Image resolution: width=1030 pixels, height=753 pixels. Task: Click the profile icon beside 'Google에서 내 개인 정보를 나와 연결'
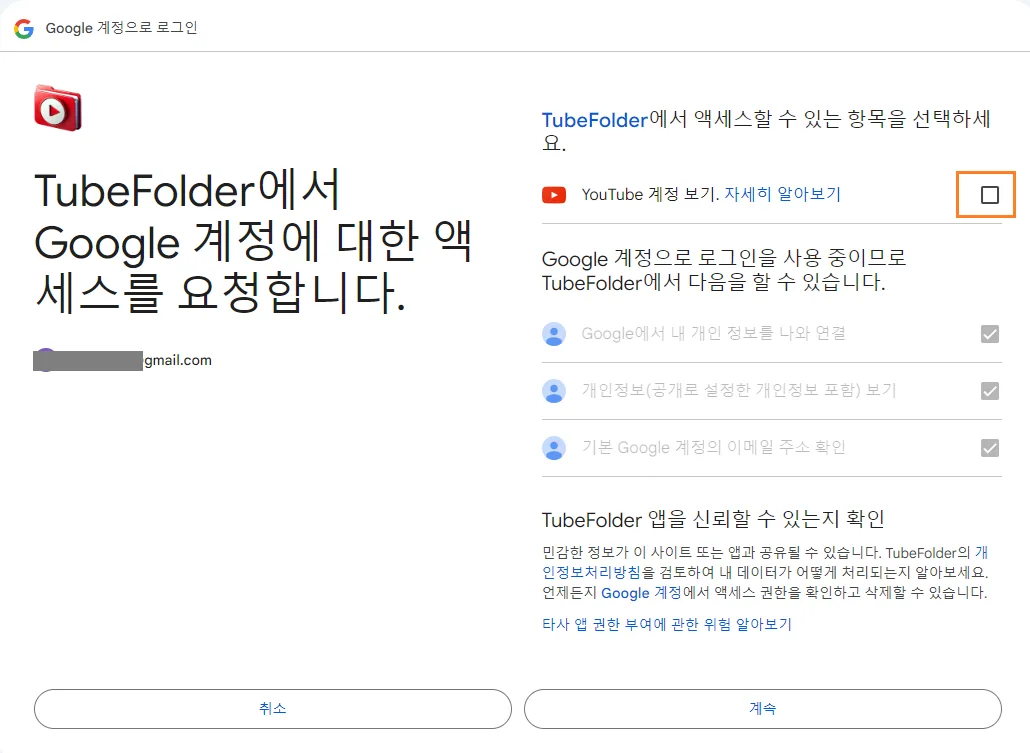click(554, 334)
